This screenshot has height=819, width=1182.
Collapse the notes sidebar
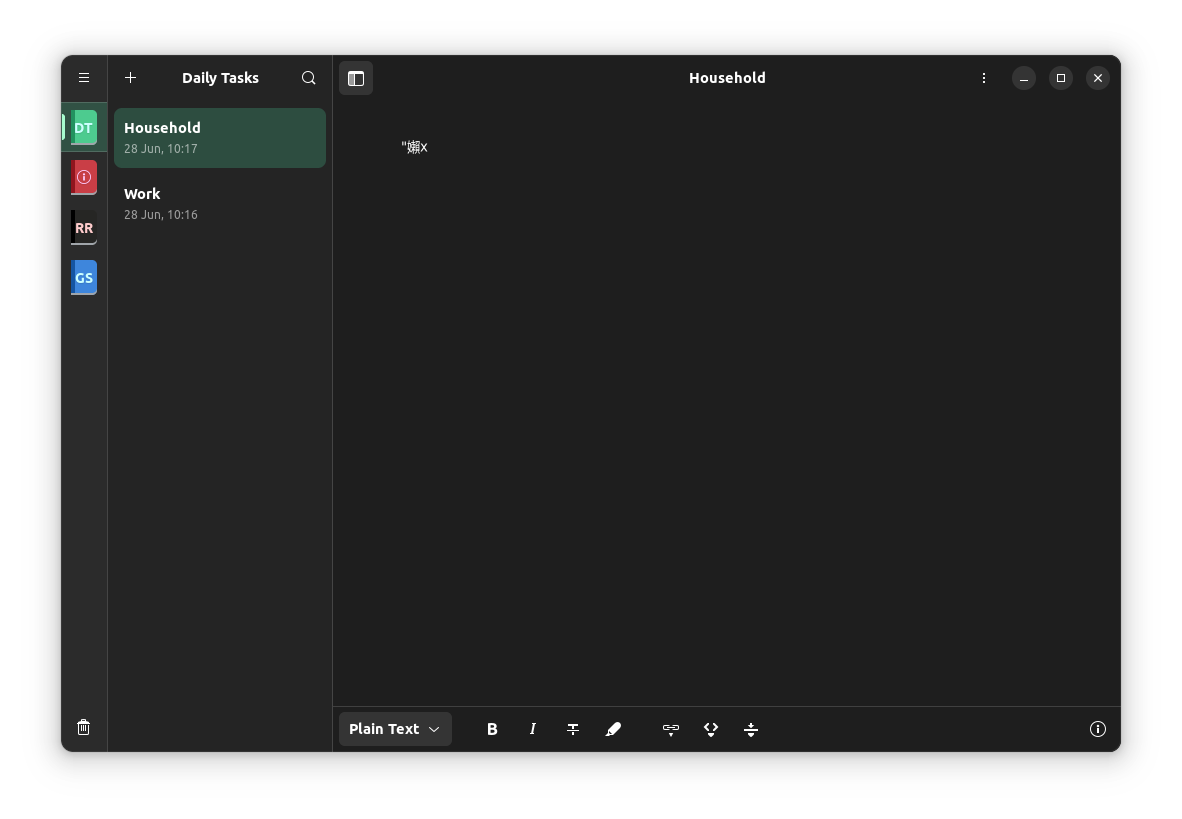[x=356, y=77]
